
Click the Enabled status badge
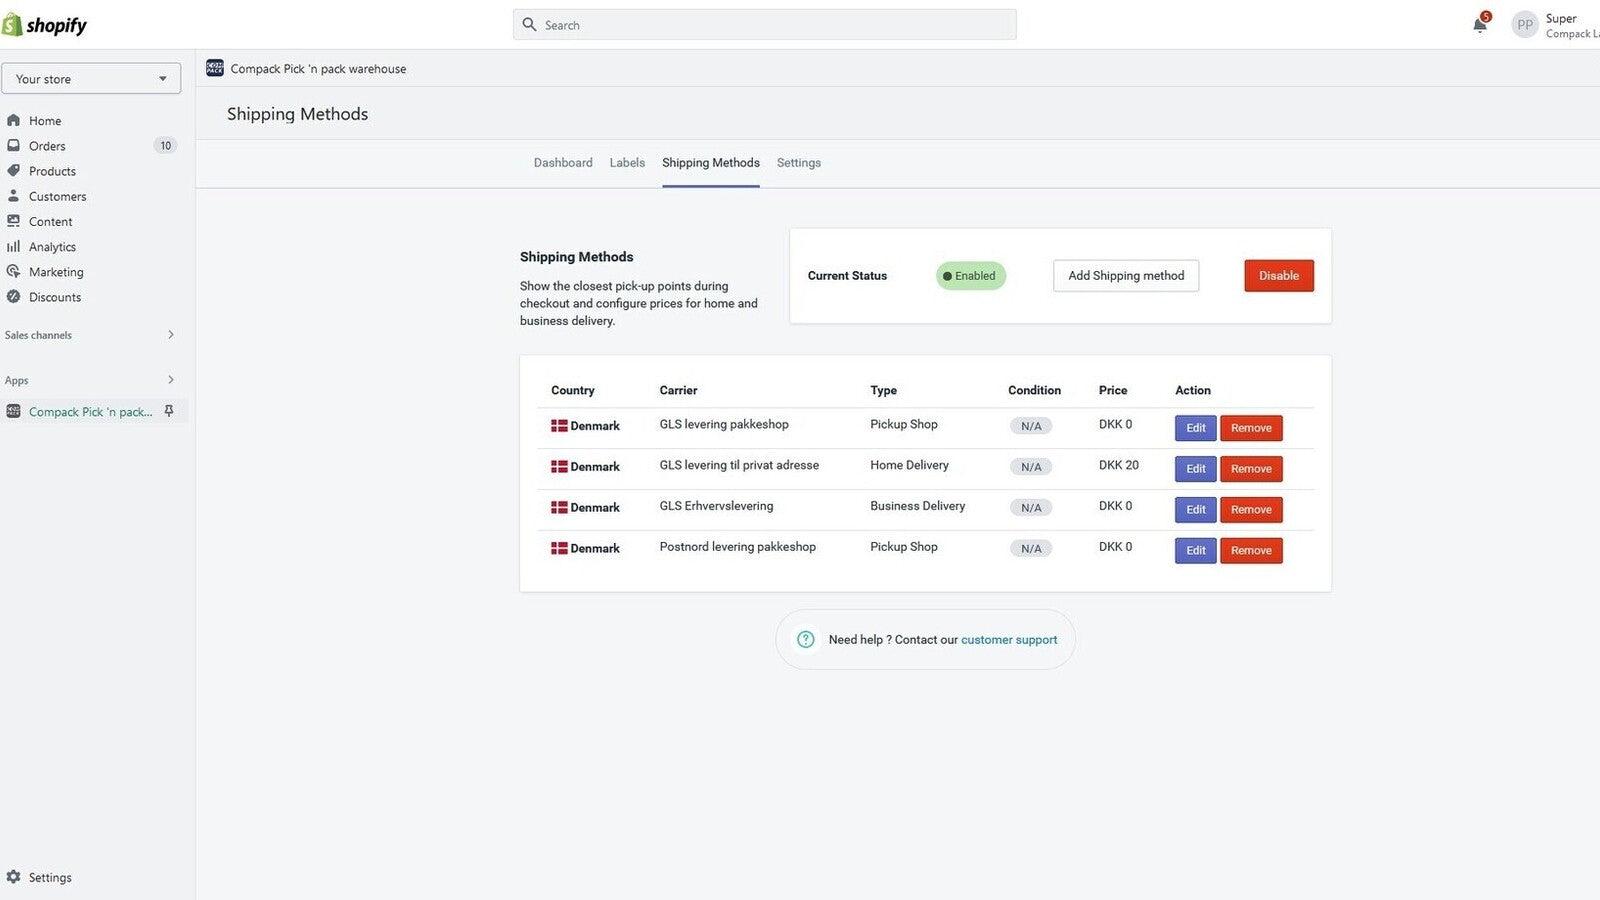(x=969, y=275)
